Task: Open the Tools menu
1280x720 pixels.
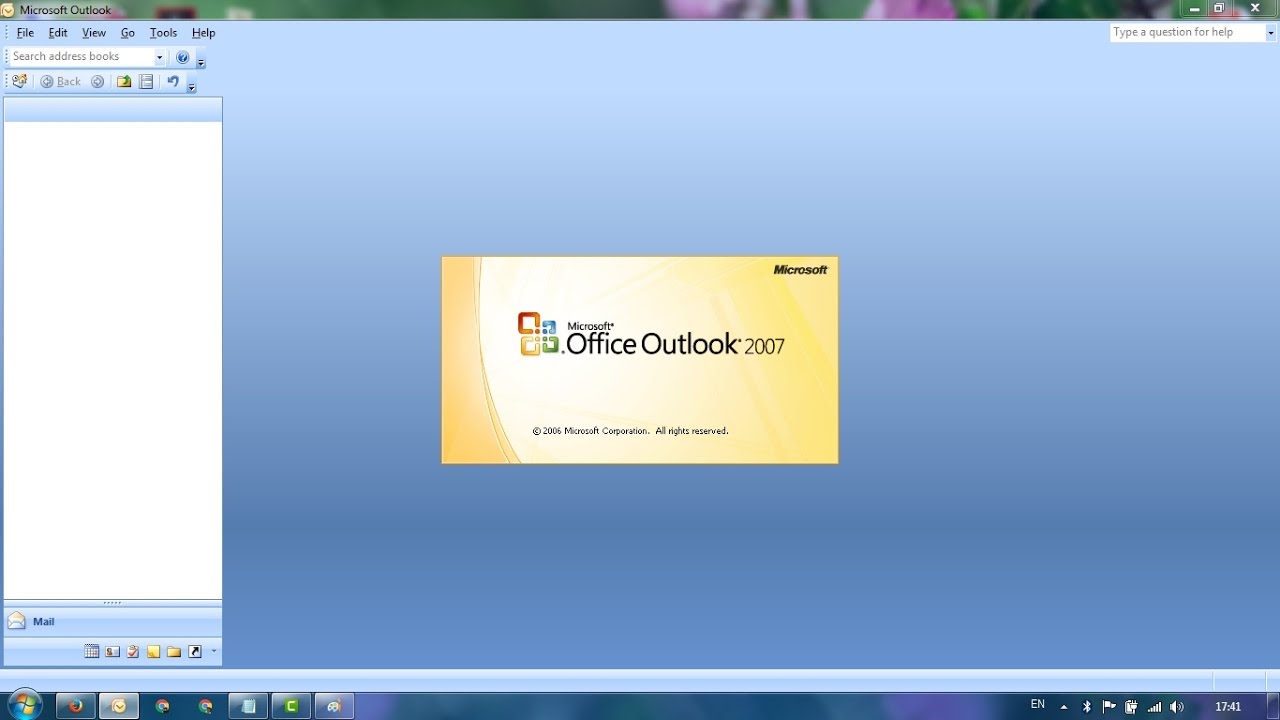Action: [163, 33]
